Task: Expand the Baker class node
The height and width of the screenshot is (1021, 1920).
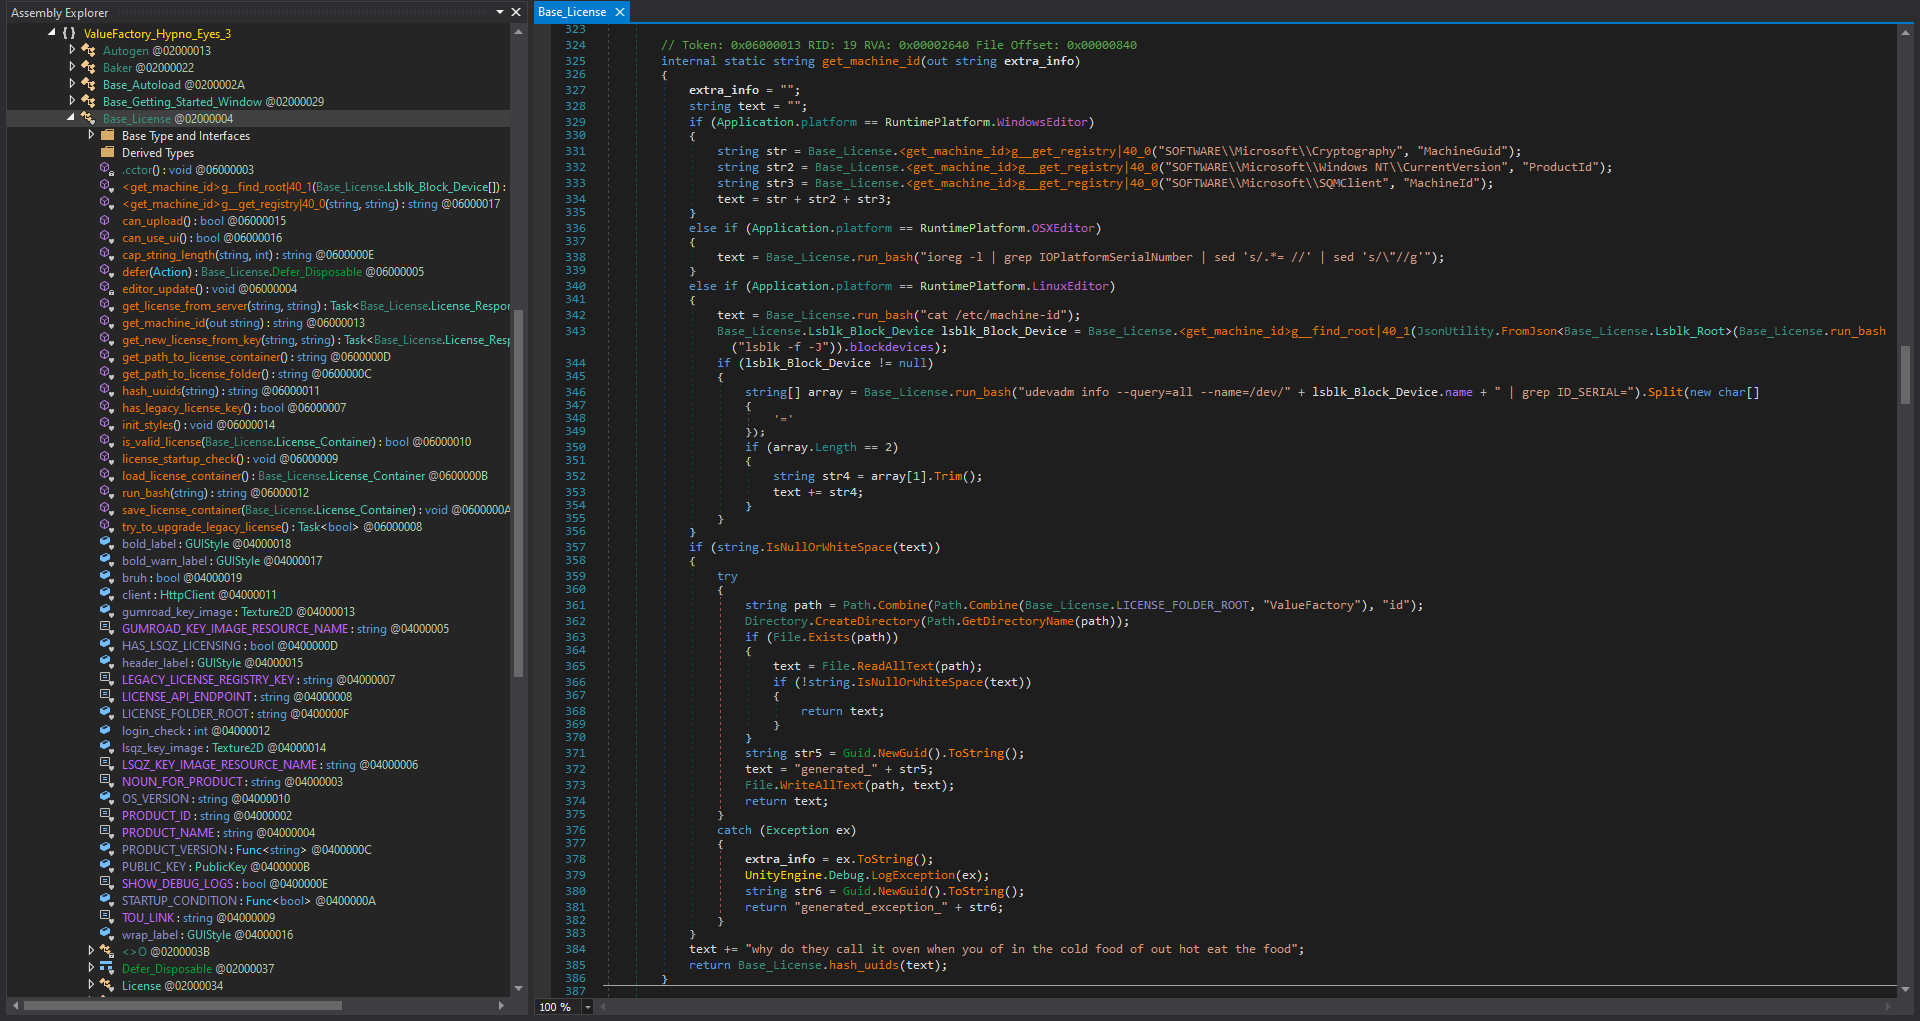Action: [72, 67]
